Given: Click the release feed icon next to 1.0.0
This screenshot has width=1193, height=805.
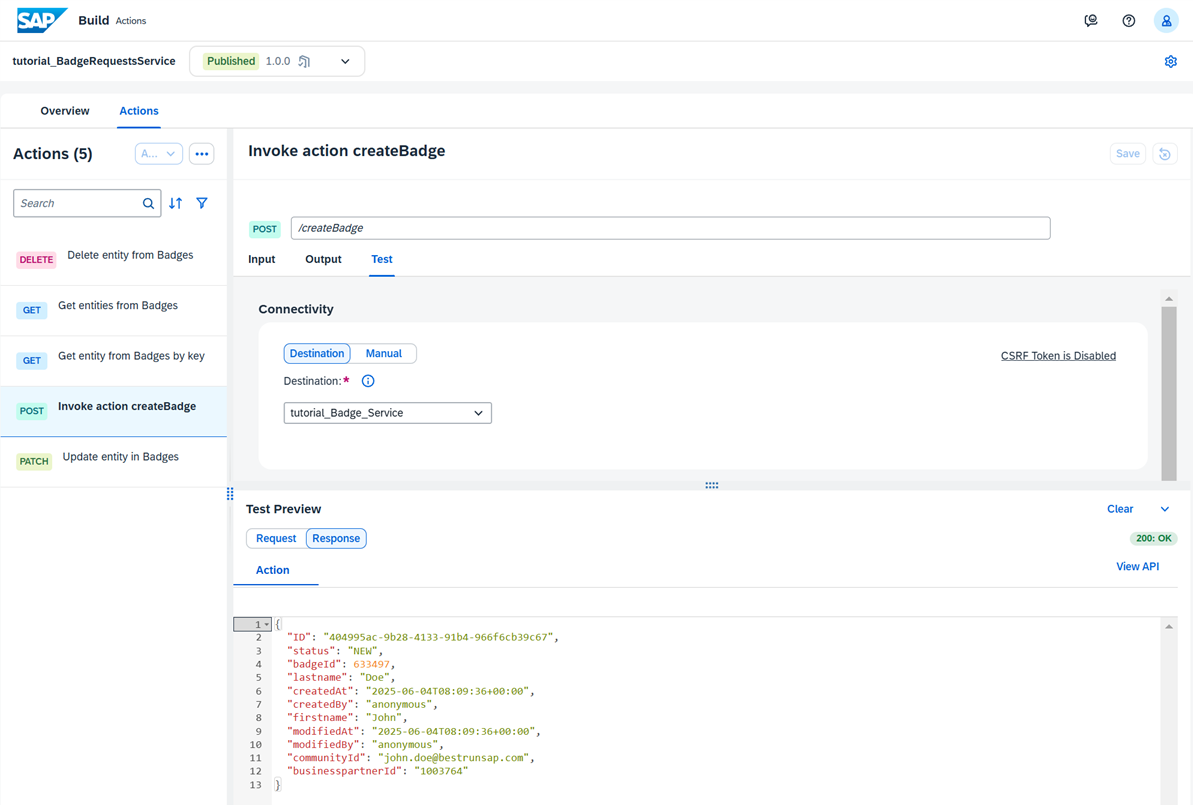Looking at the screenshot, I should [304, 62].
